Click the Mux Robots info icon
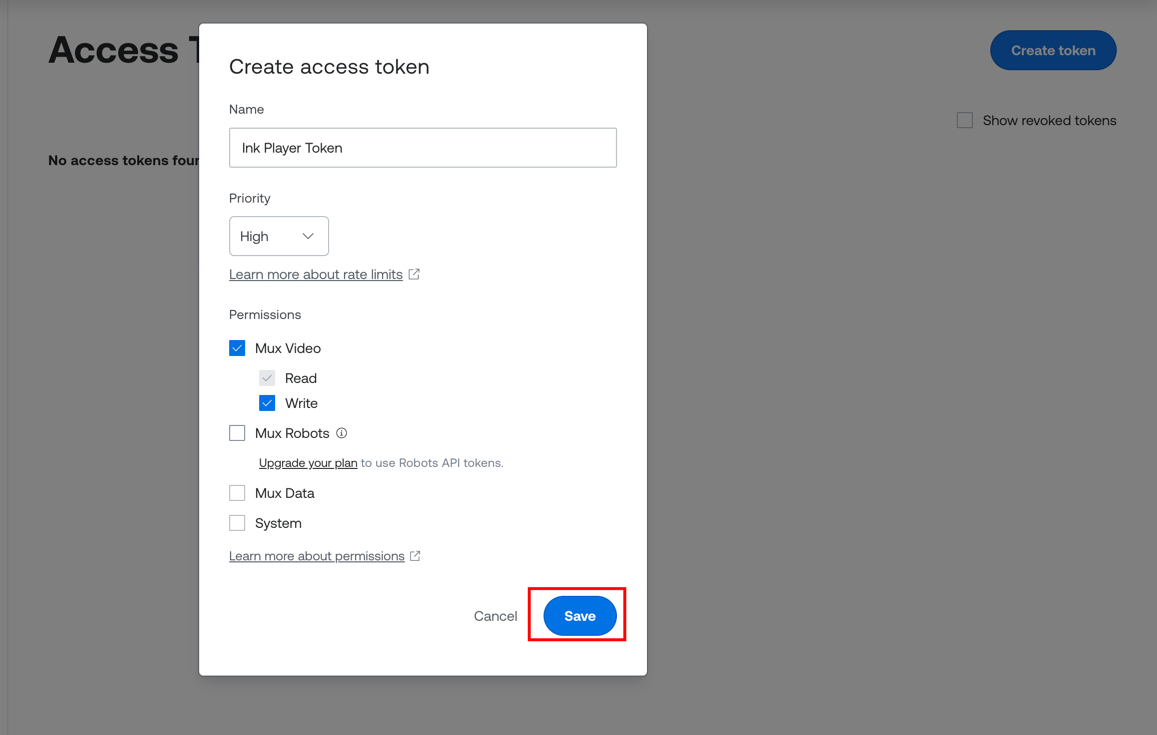Image resolution: width=1157 pixels, height=735 pixels. 342,433
